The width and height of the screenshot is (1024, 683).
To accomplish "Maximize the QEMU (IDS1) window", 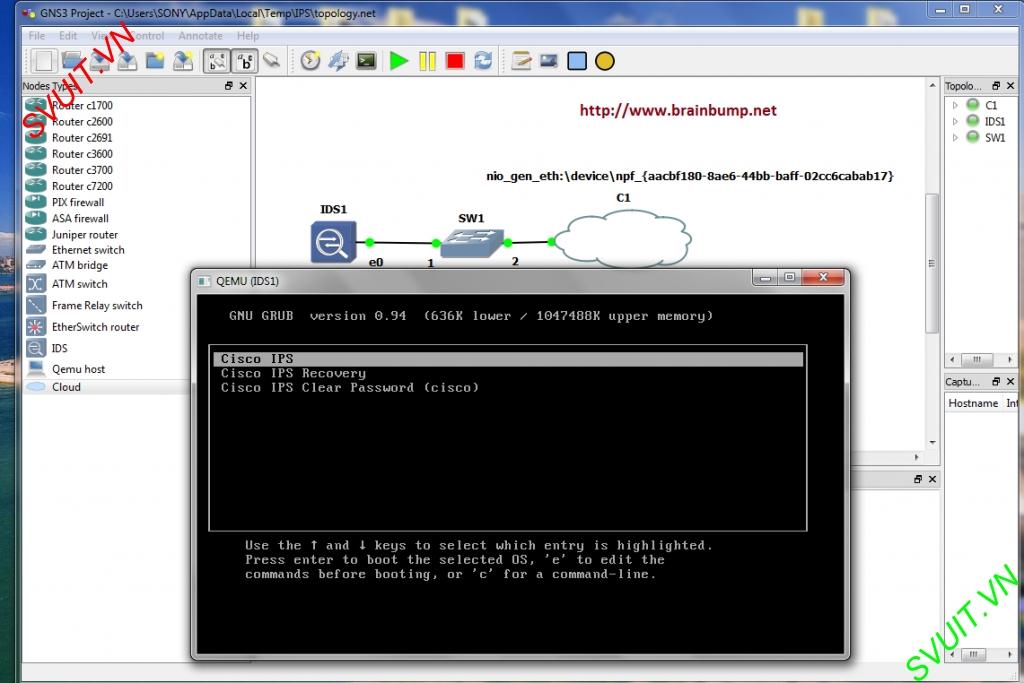I will pyautogui.click(x=790, y=278).
